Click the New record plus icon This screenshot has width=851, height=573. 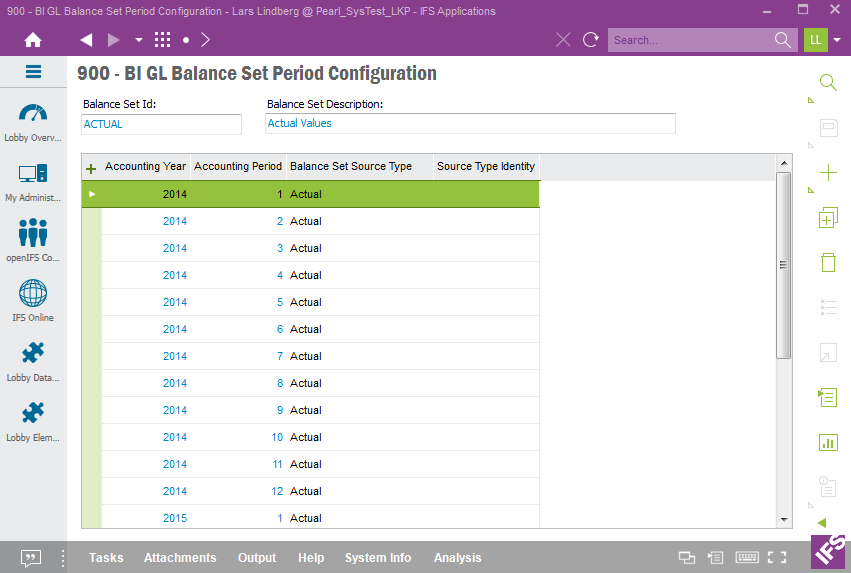828,173
